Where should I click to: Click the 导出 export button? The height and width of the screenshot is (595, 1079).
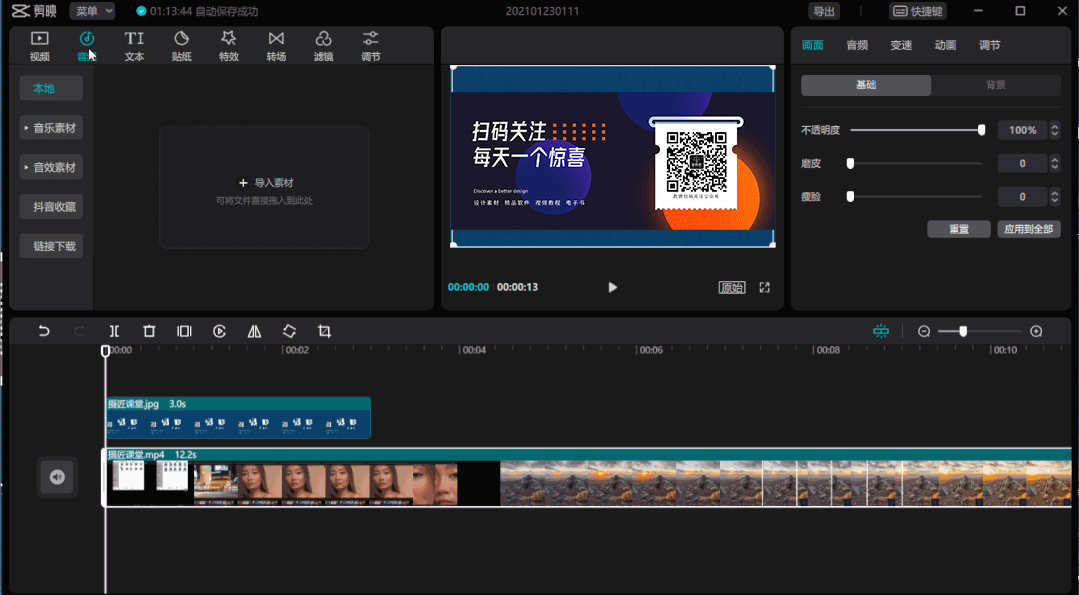pos(824,11)
